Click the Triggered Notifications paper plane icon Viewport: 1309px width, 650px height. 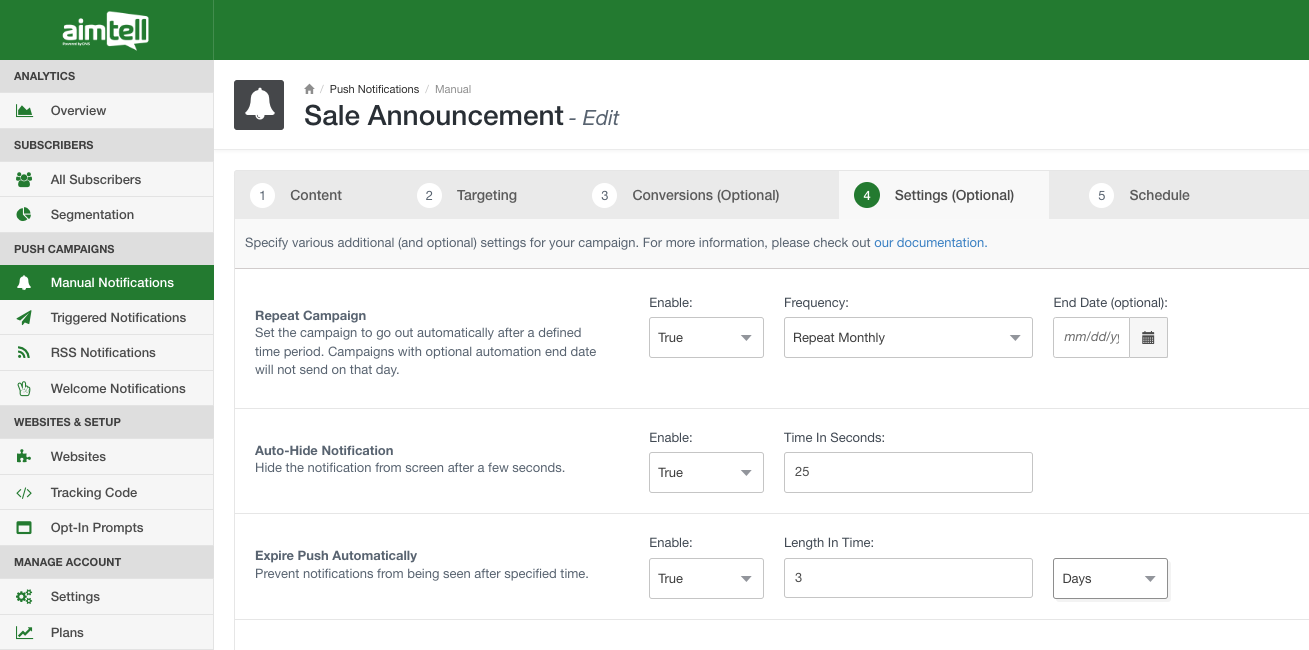pos(24,318)
